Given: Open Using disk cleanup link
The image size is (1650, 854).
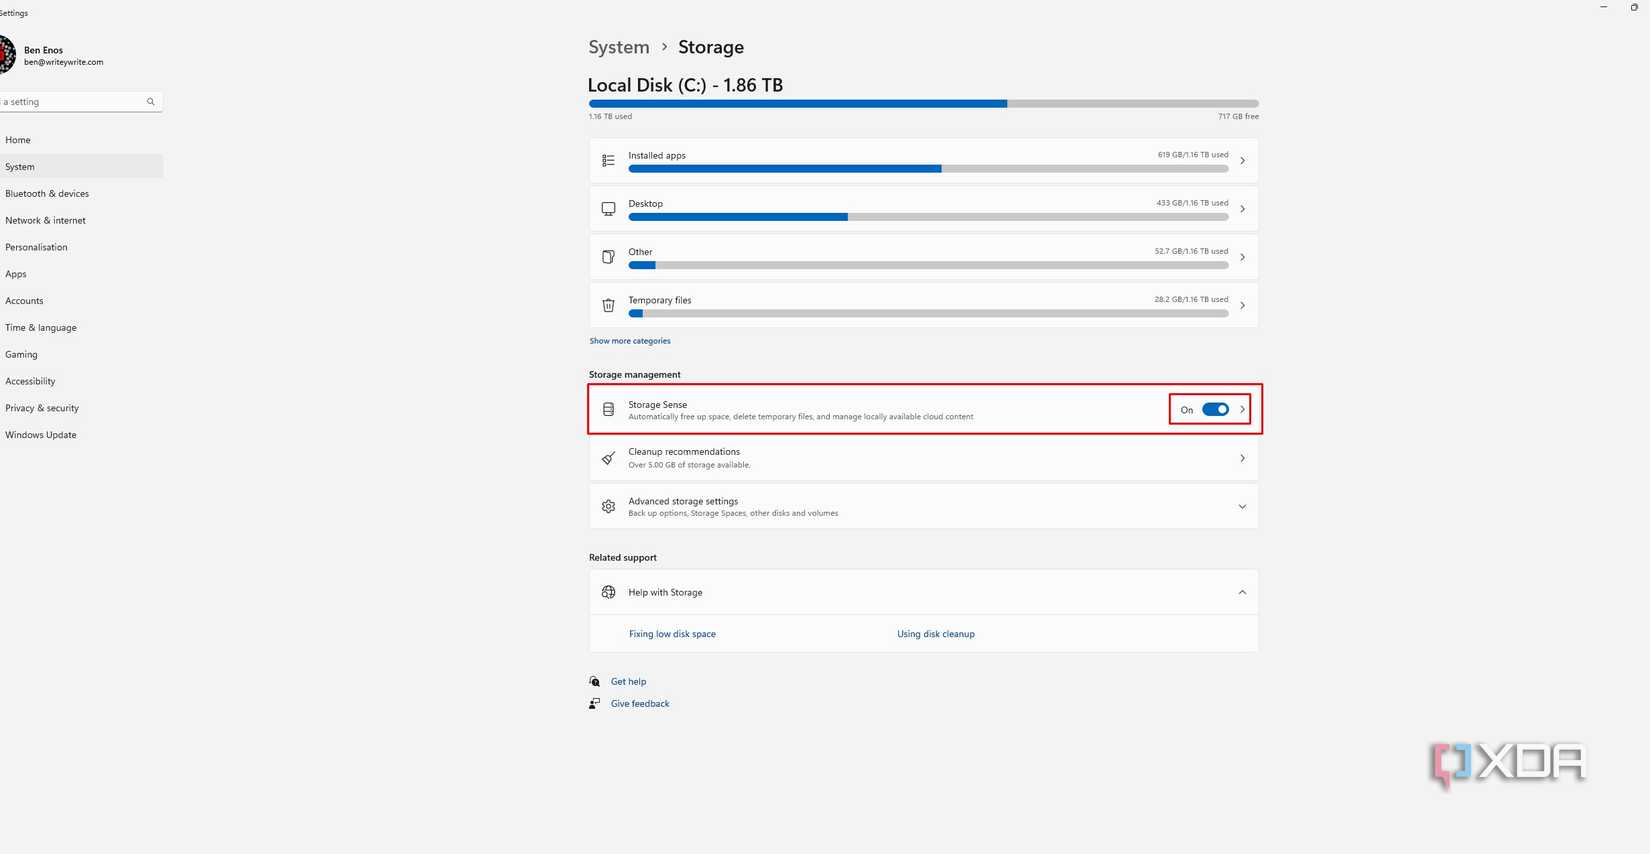Looking at the screenshot, I should (x=936, y=634).
